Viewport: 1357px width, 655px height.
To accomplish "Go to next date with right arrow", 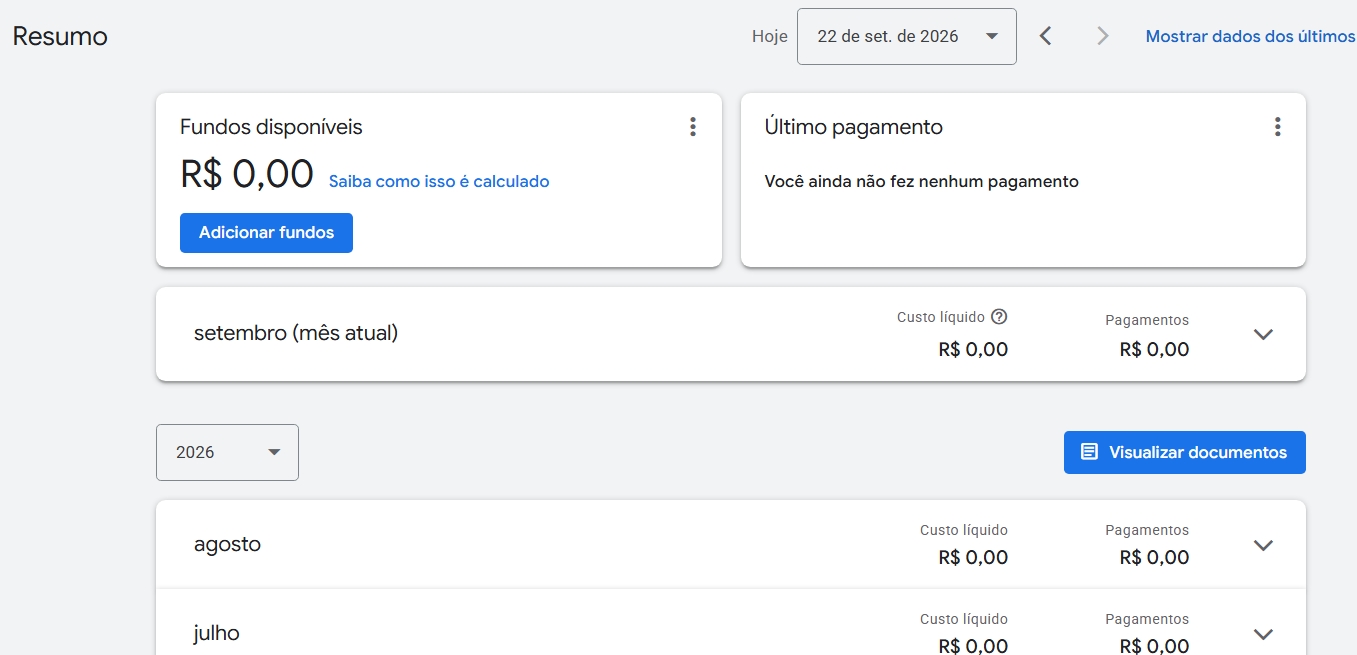I will 1103,37.
